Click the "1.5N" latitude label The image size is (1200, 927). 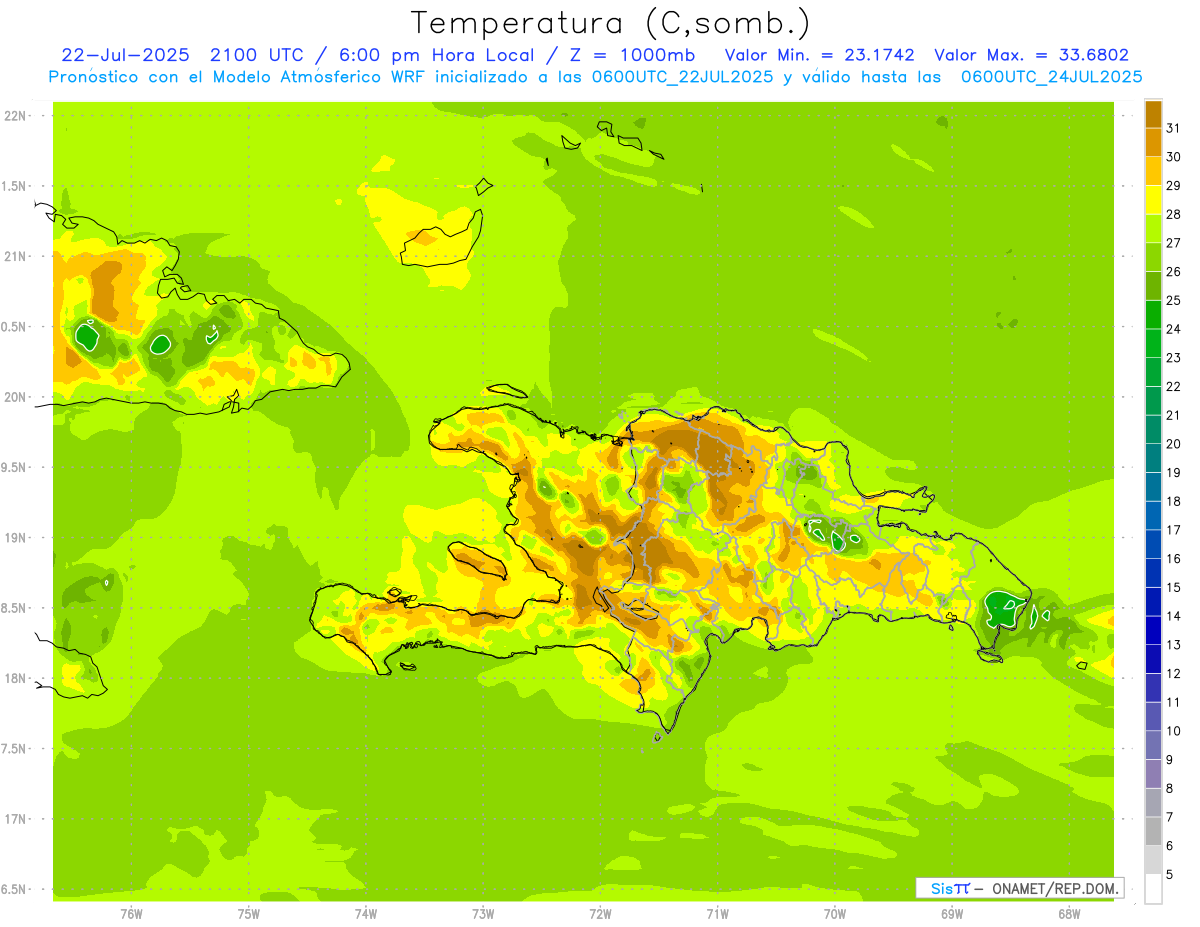click(x=15, y=186)
